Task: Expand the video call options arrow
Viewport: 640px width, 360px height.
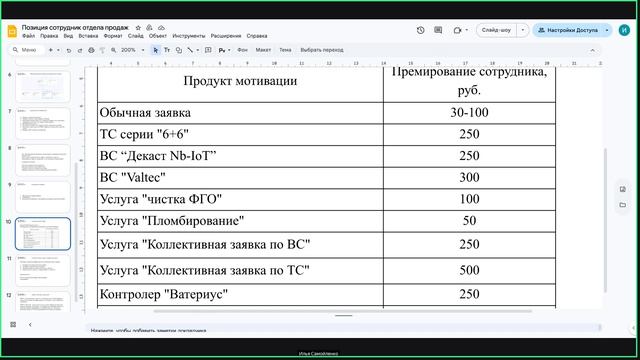Action: pyautogui.click(x=467, y=30)
